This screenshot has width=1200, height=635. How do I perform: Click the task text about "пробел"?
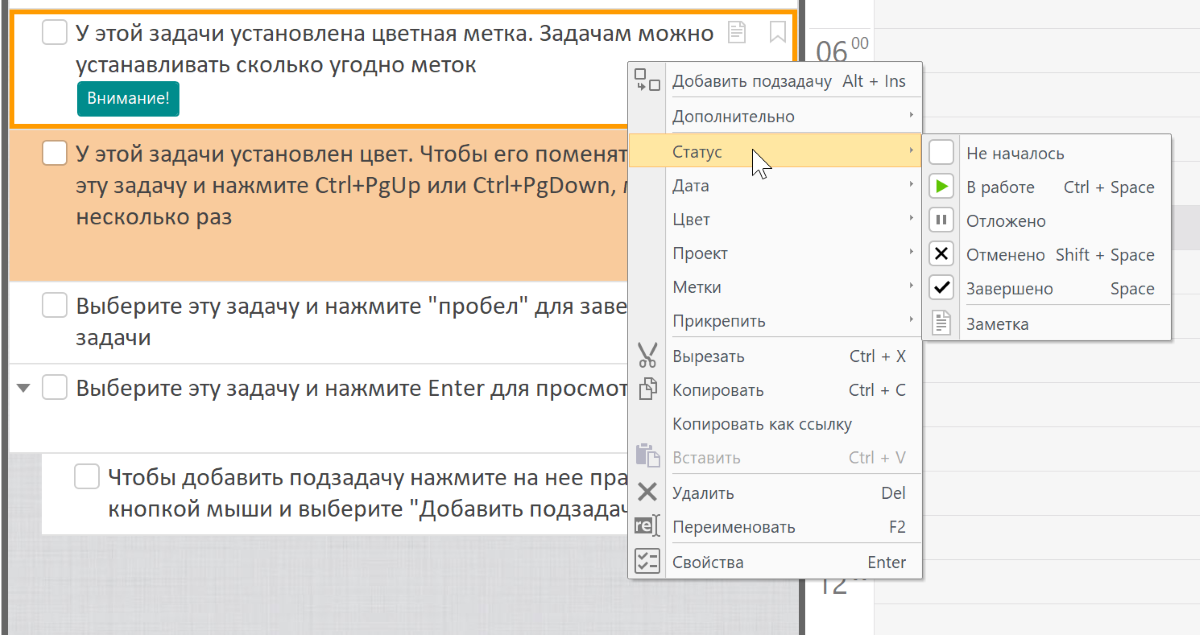[x=350, y=321]
